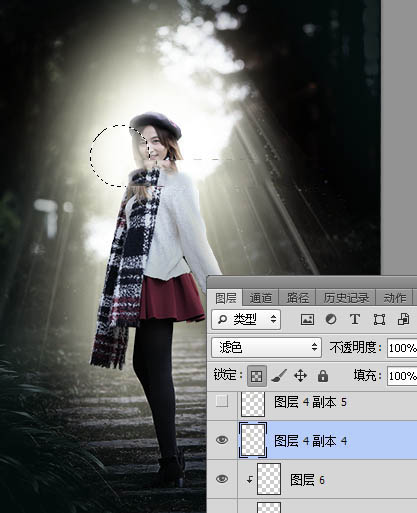The height and width of the screenshot is (513, 417).
Task: Select layer name 图层 6
Action: (x=307, y=480)
